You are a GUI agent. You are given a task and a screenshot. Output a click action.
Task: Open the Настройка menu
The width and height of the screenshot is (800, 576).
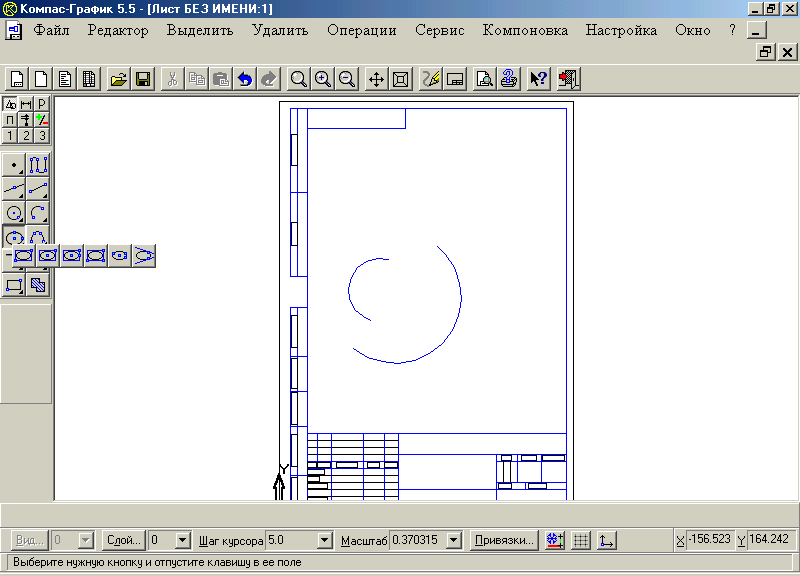pos(621,30)
